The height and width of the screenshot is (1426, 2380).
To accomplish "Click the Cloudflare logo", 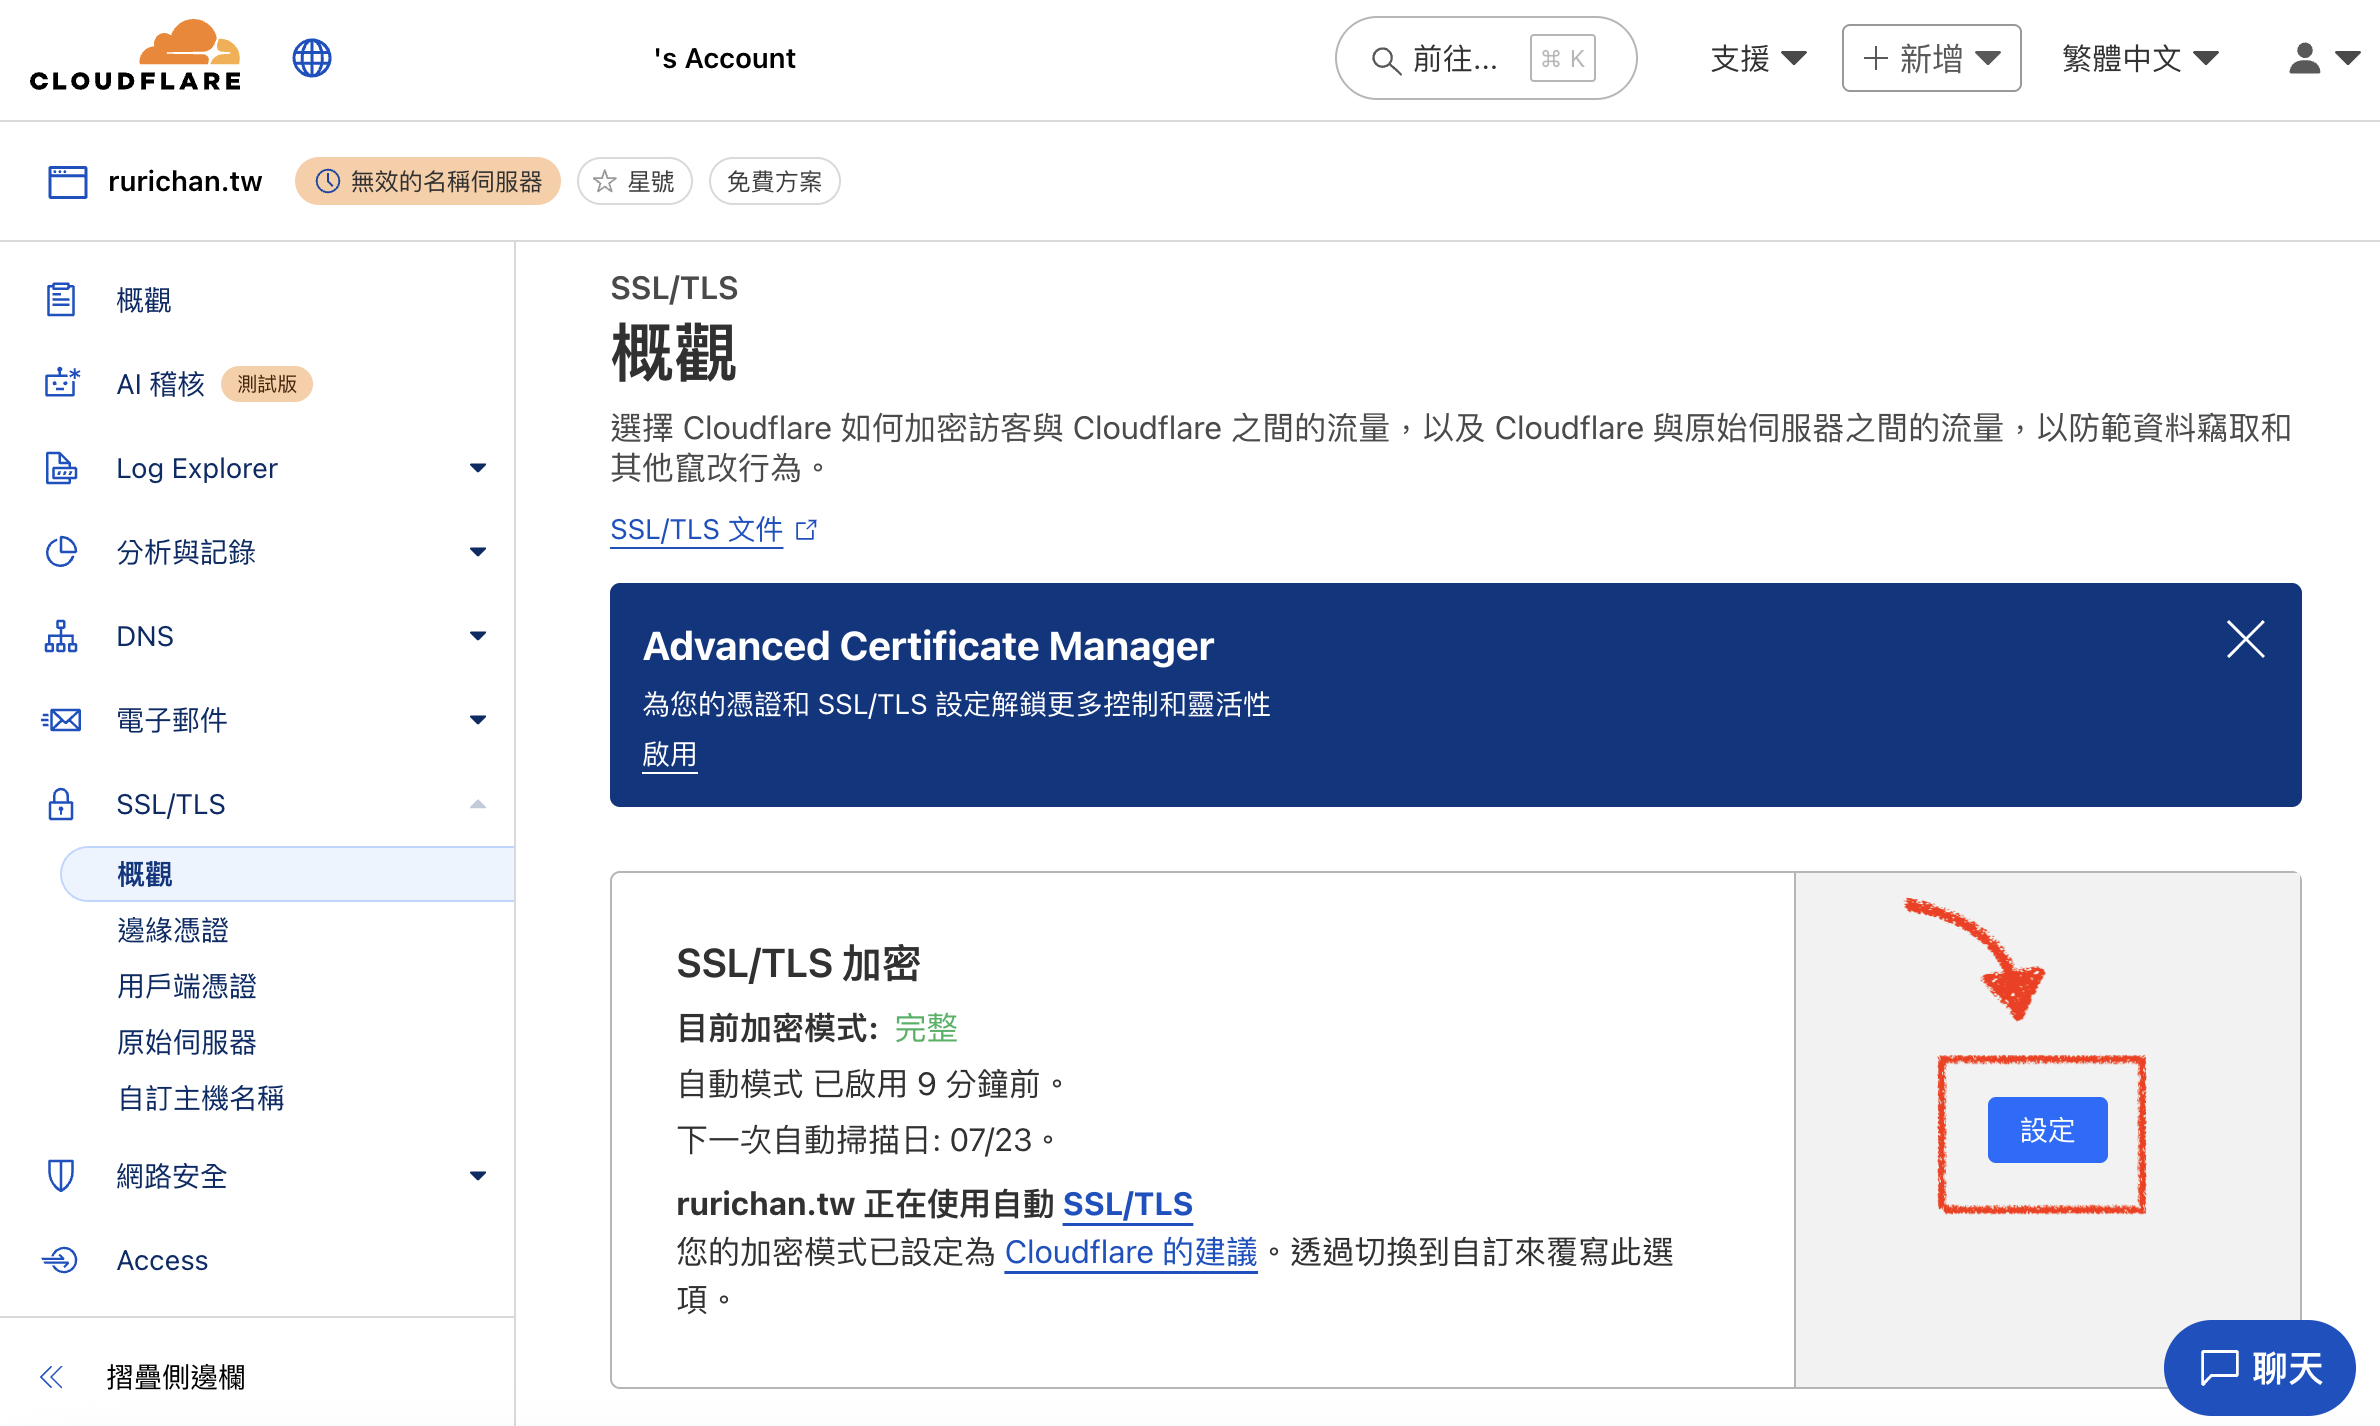I will point(135,56).
